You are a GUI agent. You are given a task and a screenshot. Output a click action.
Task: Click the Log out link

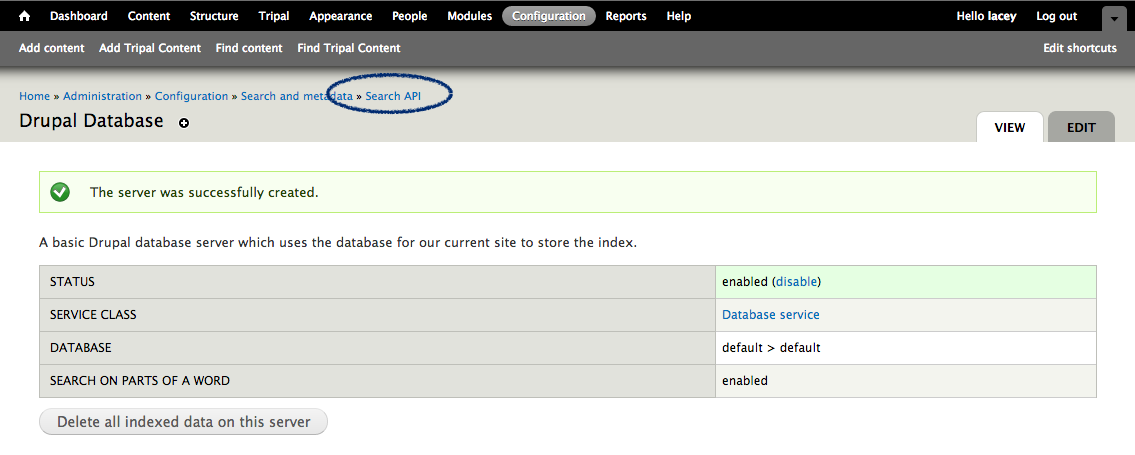[x=1056, y=16]
